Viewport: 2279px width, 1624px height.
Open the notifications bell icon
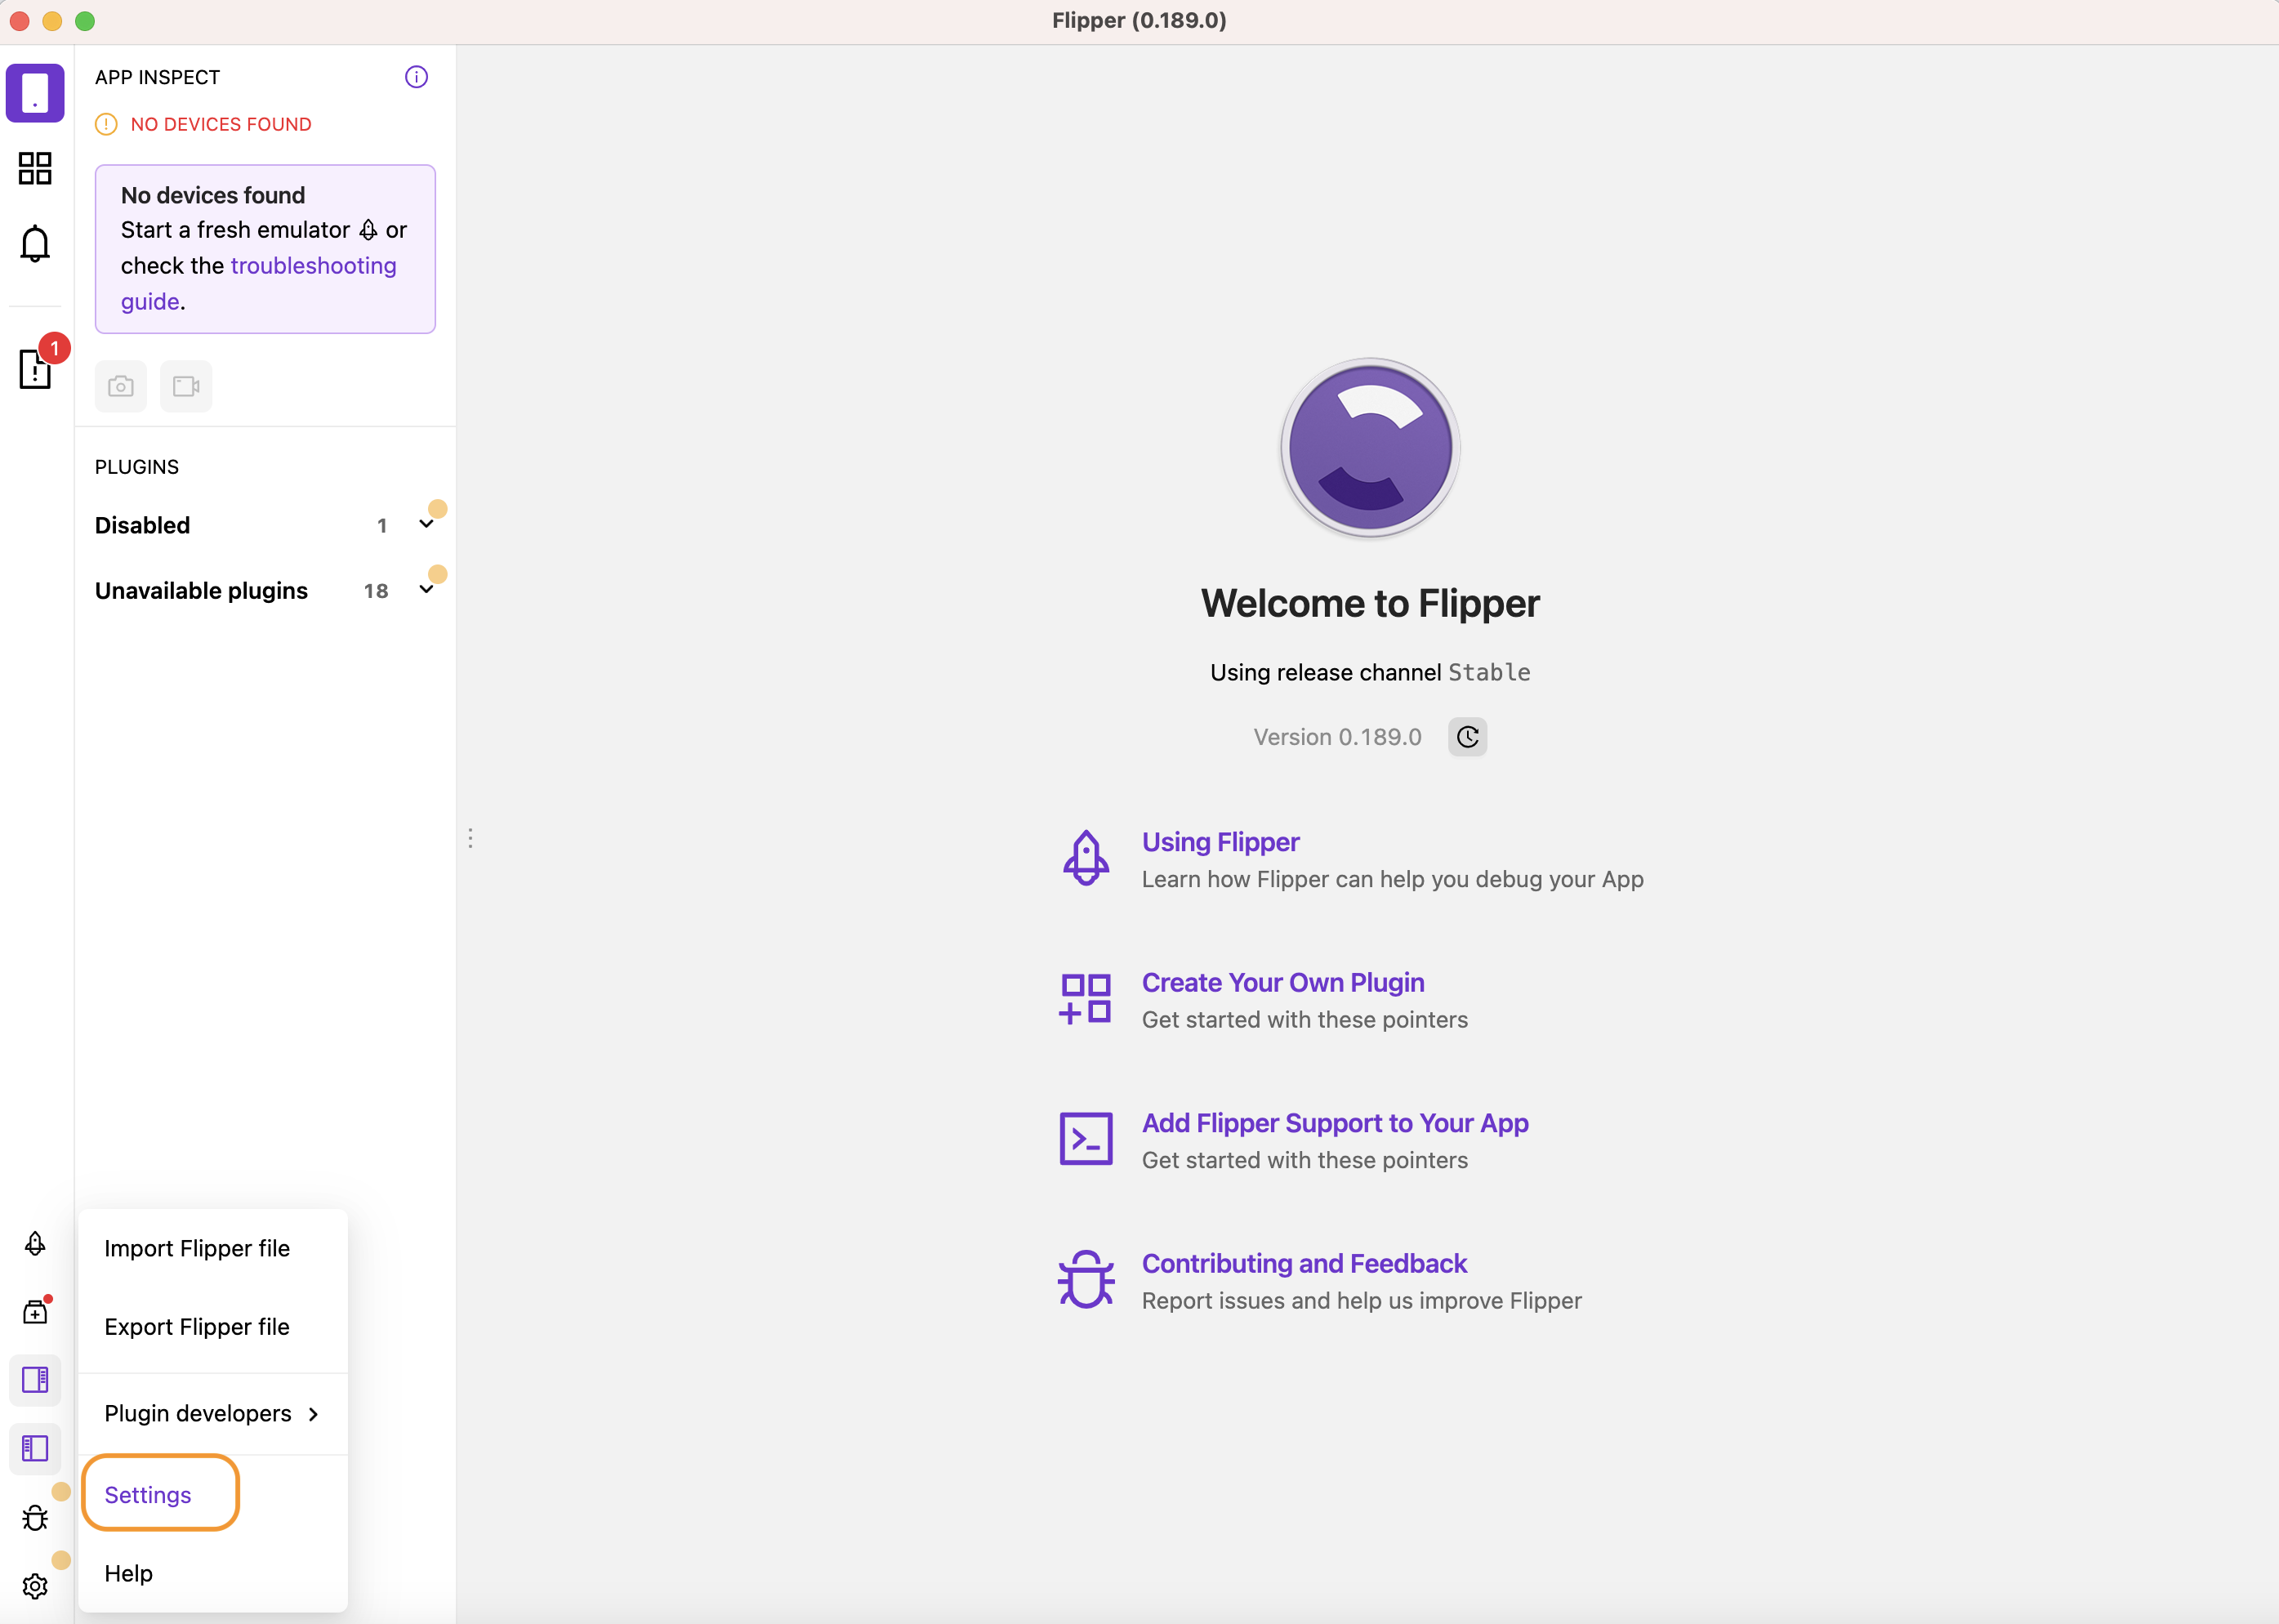tap(35, 243)
